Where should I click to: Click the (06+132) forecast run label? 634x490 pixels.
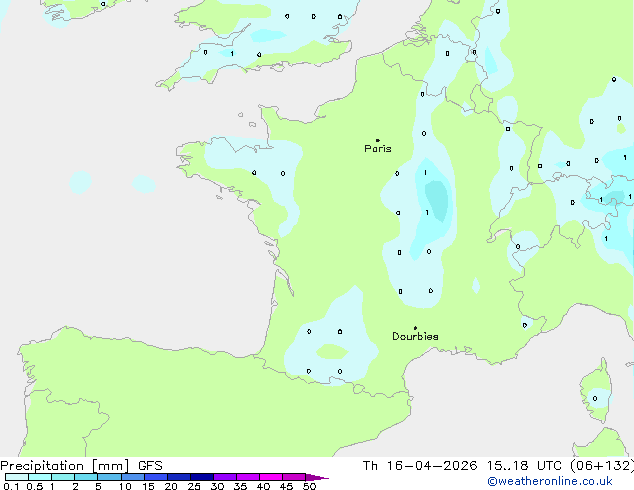602,466
